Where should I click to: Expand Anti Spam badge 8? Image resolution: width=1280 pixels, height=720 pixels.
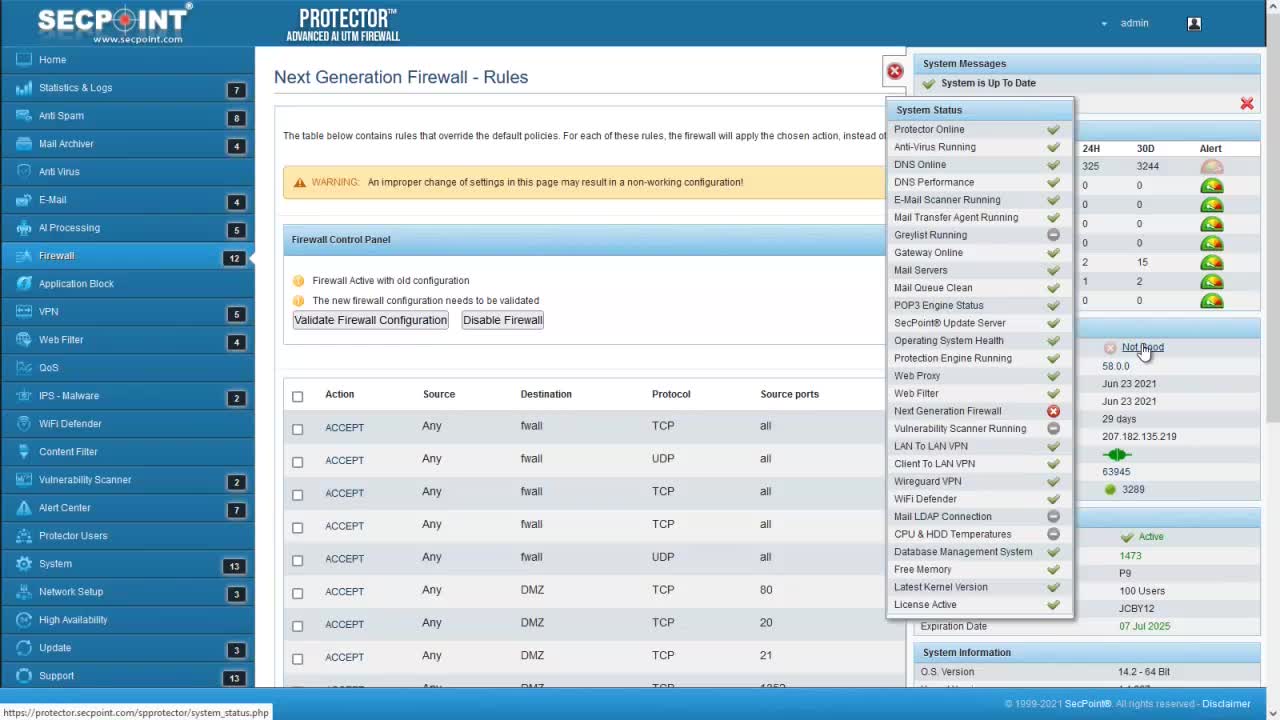tap(237, 118)
